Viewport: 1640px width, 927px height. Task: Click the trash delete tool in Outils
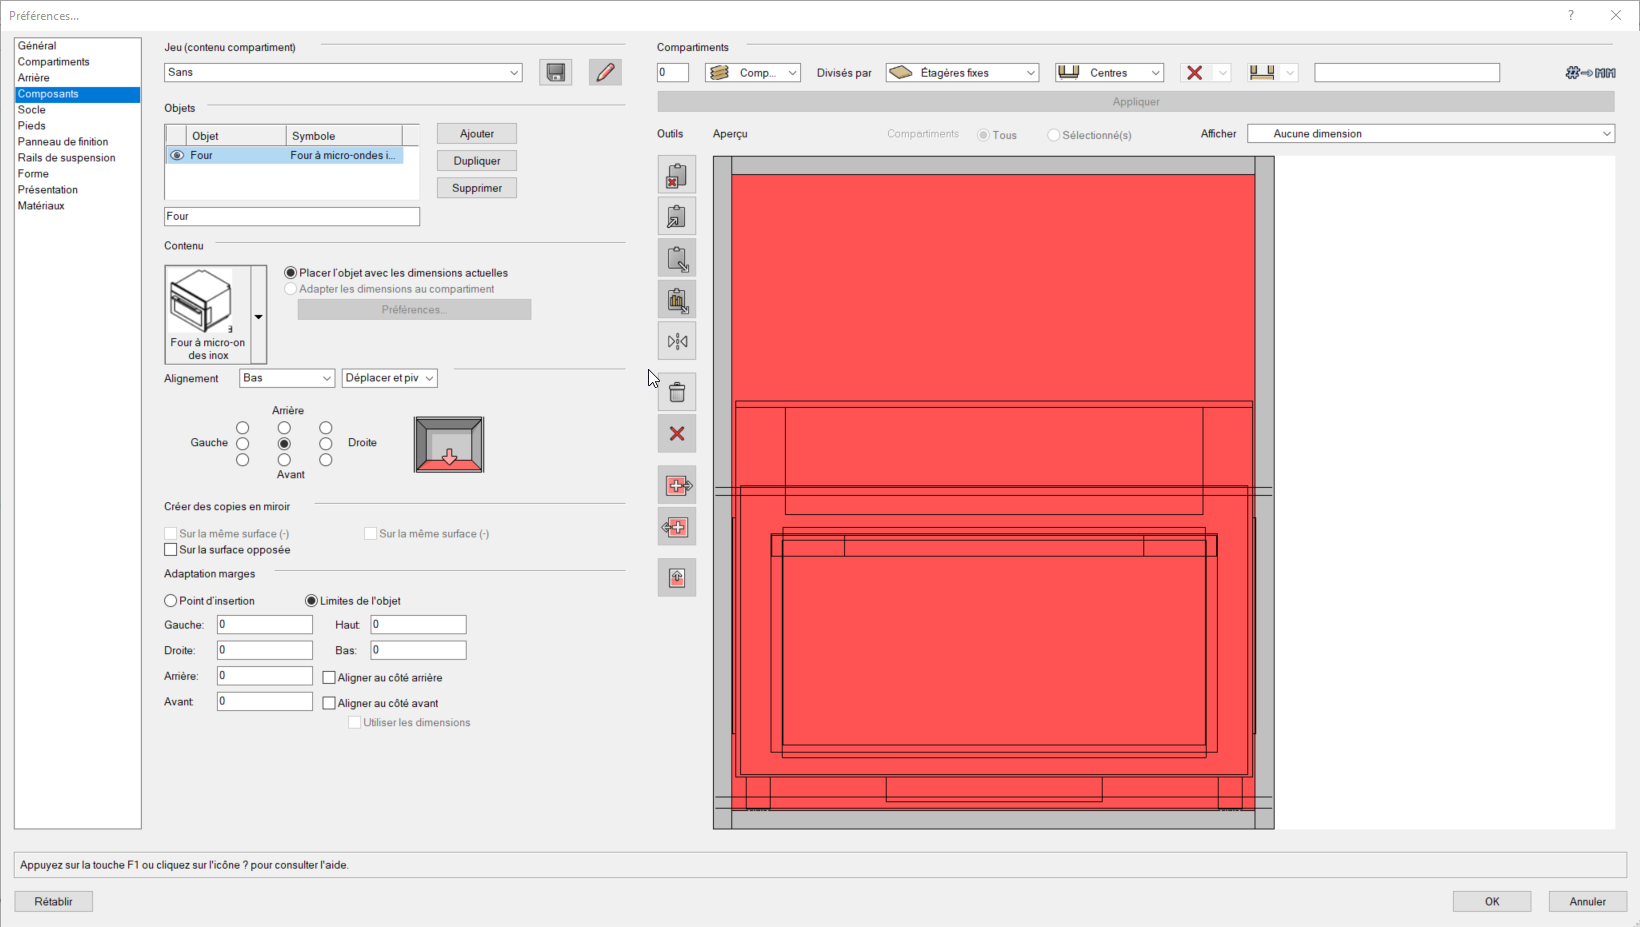coord(677,391)
